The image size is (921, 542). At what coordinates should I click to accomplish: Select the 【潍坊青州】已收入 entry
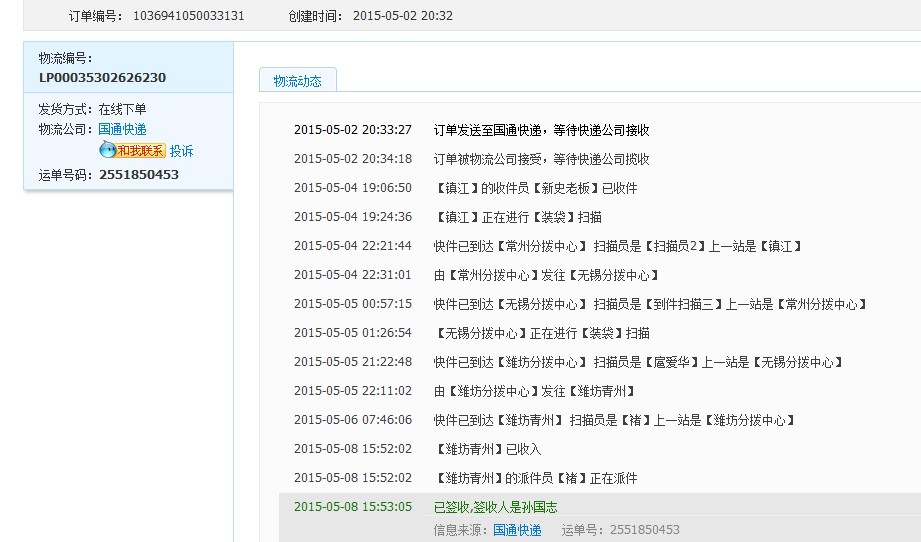tap(489, 449)
